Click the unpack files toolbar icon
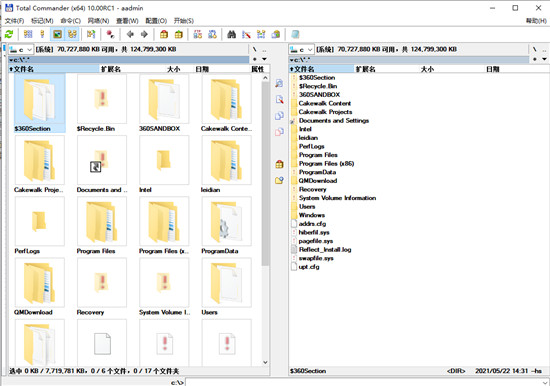 pos(179,34)
